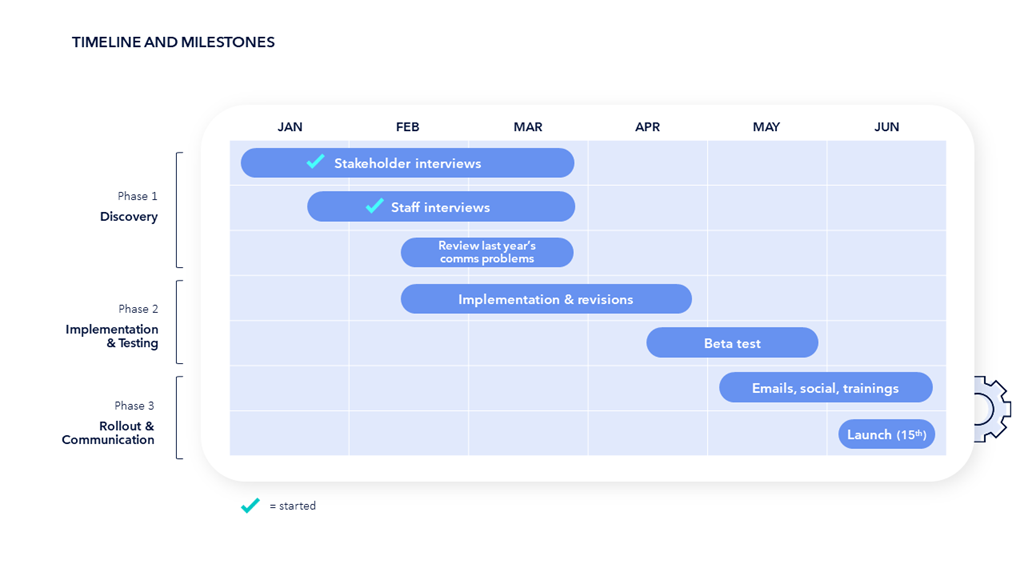Click the JAN month header
This screenshot has width=1024, height=576.
[x=290, y=127]
